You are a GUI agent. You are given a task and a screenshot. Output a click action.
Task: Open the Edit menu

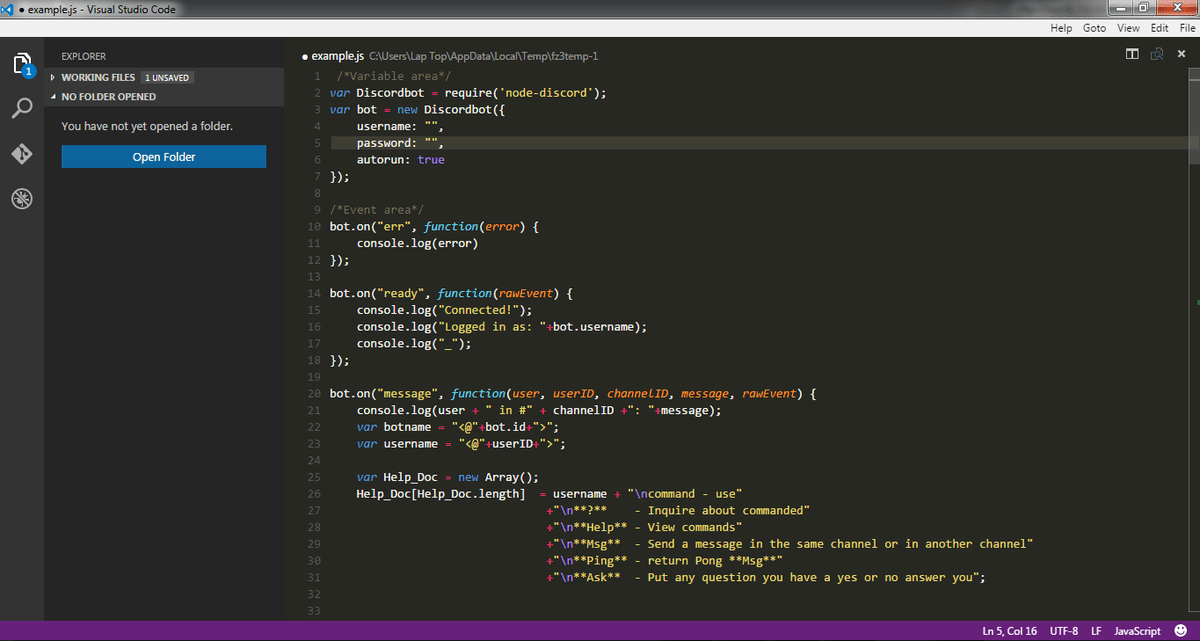1160,28
